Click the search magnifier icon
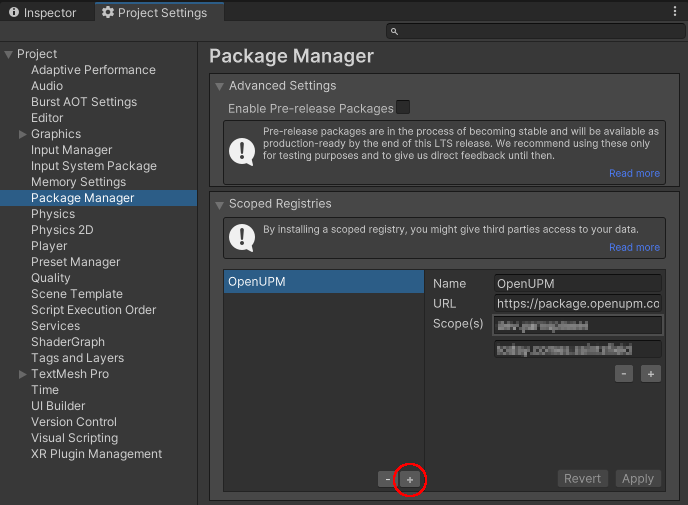The image size is (688, 505). [394, 32]
